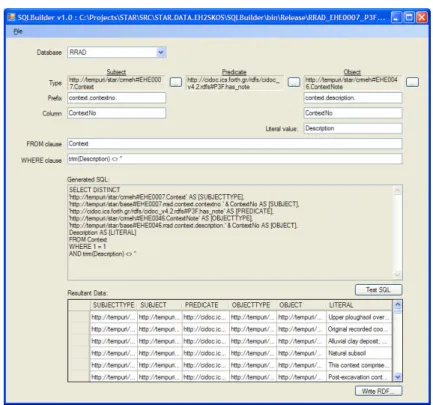Screen dimensions: 433x405
Task: Click Generated SQL scroll down arrow
Action: coord(397,275)
